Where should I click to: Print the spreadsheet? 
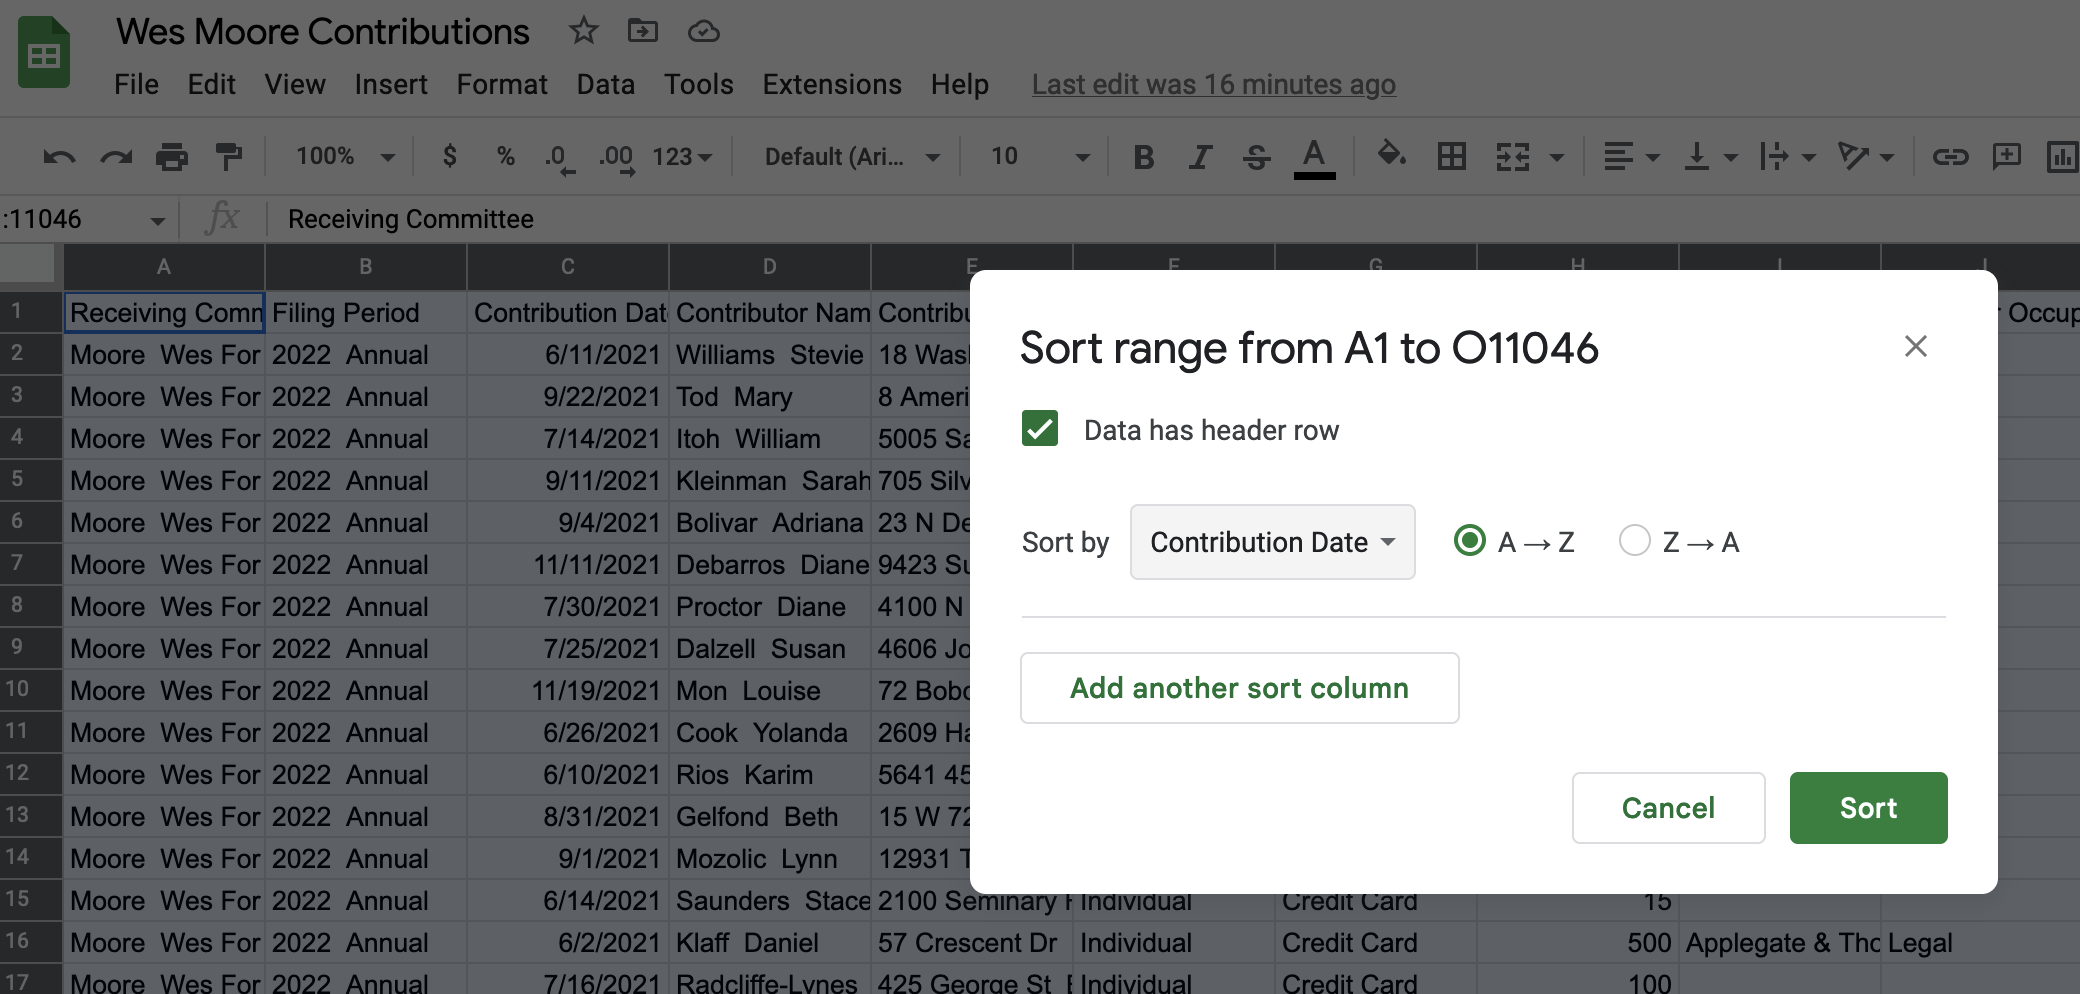(x=172, y=157)
